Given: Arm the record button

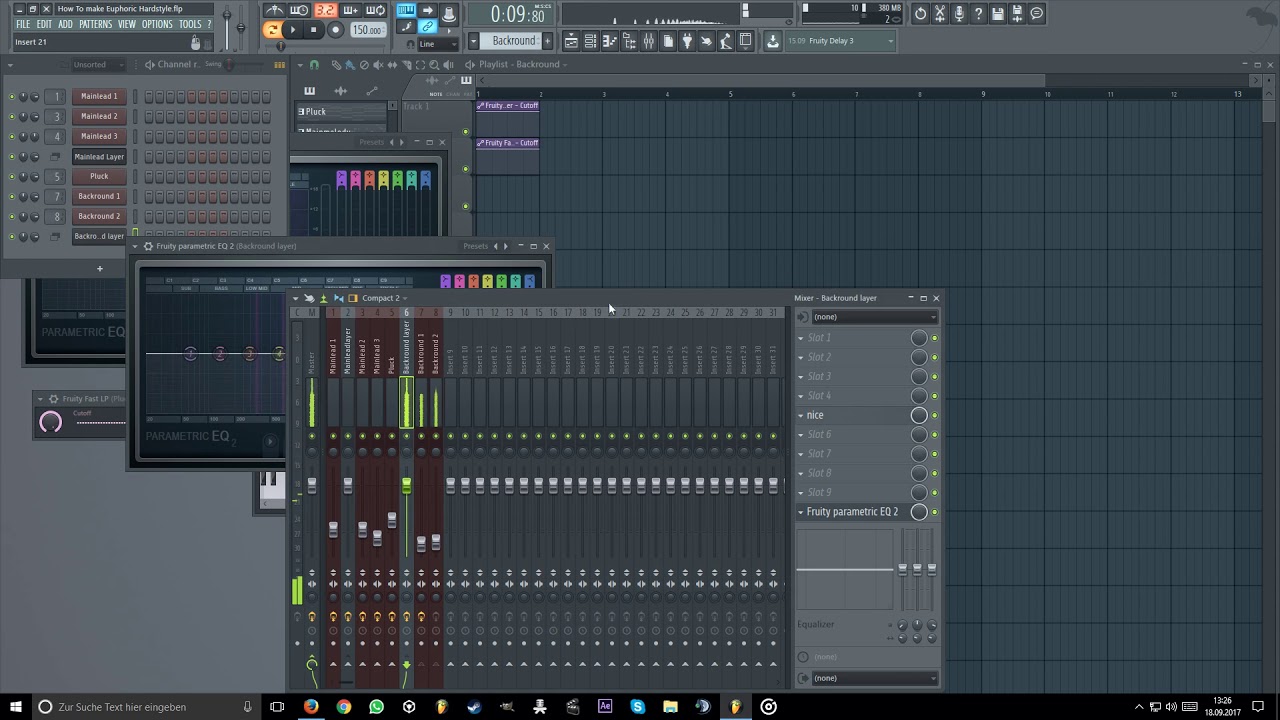Looking at the screenshot, I should 335,30.
